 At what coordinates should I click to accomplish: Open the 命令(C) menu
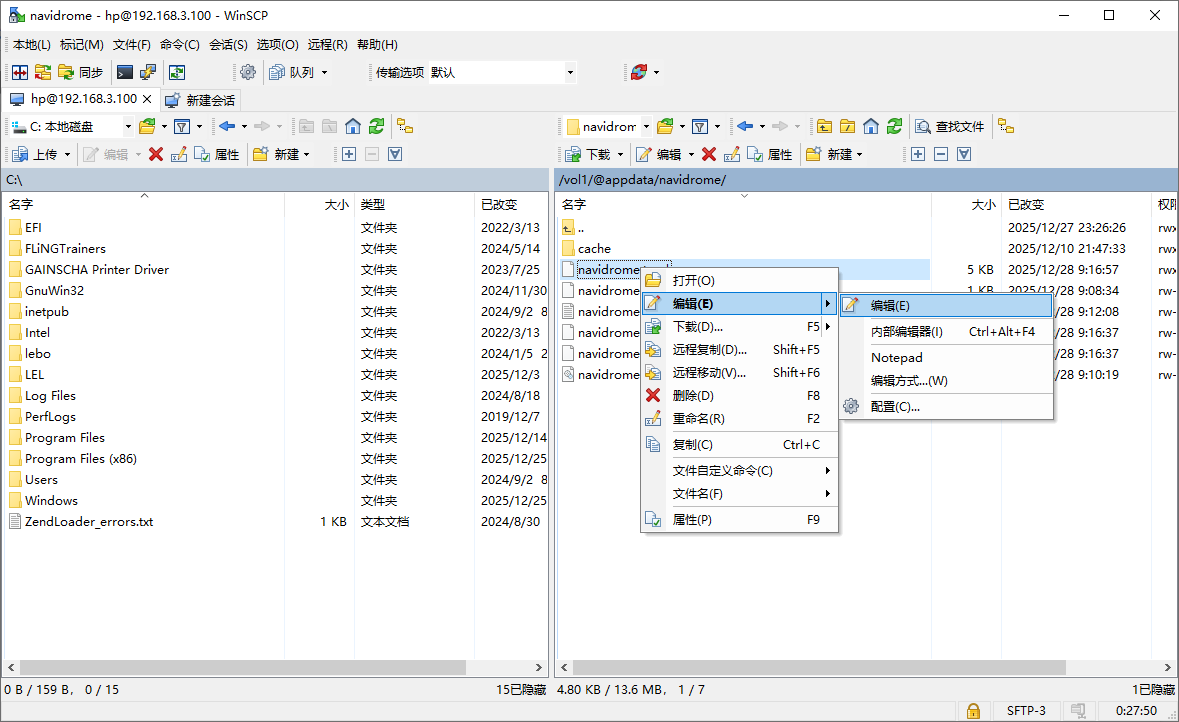coord(180,44)
